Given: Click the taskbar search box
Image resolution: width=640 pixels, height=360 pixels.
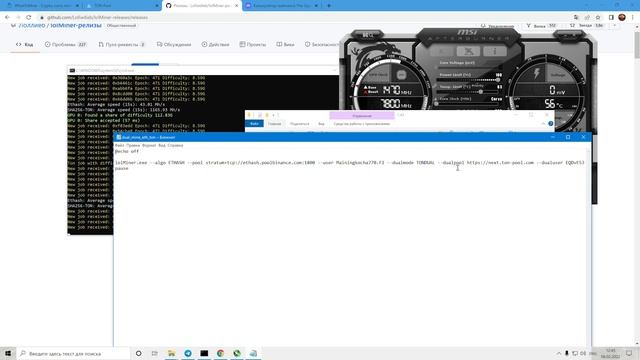Looking at the screenshot, I should coord(73,353).
